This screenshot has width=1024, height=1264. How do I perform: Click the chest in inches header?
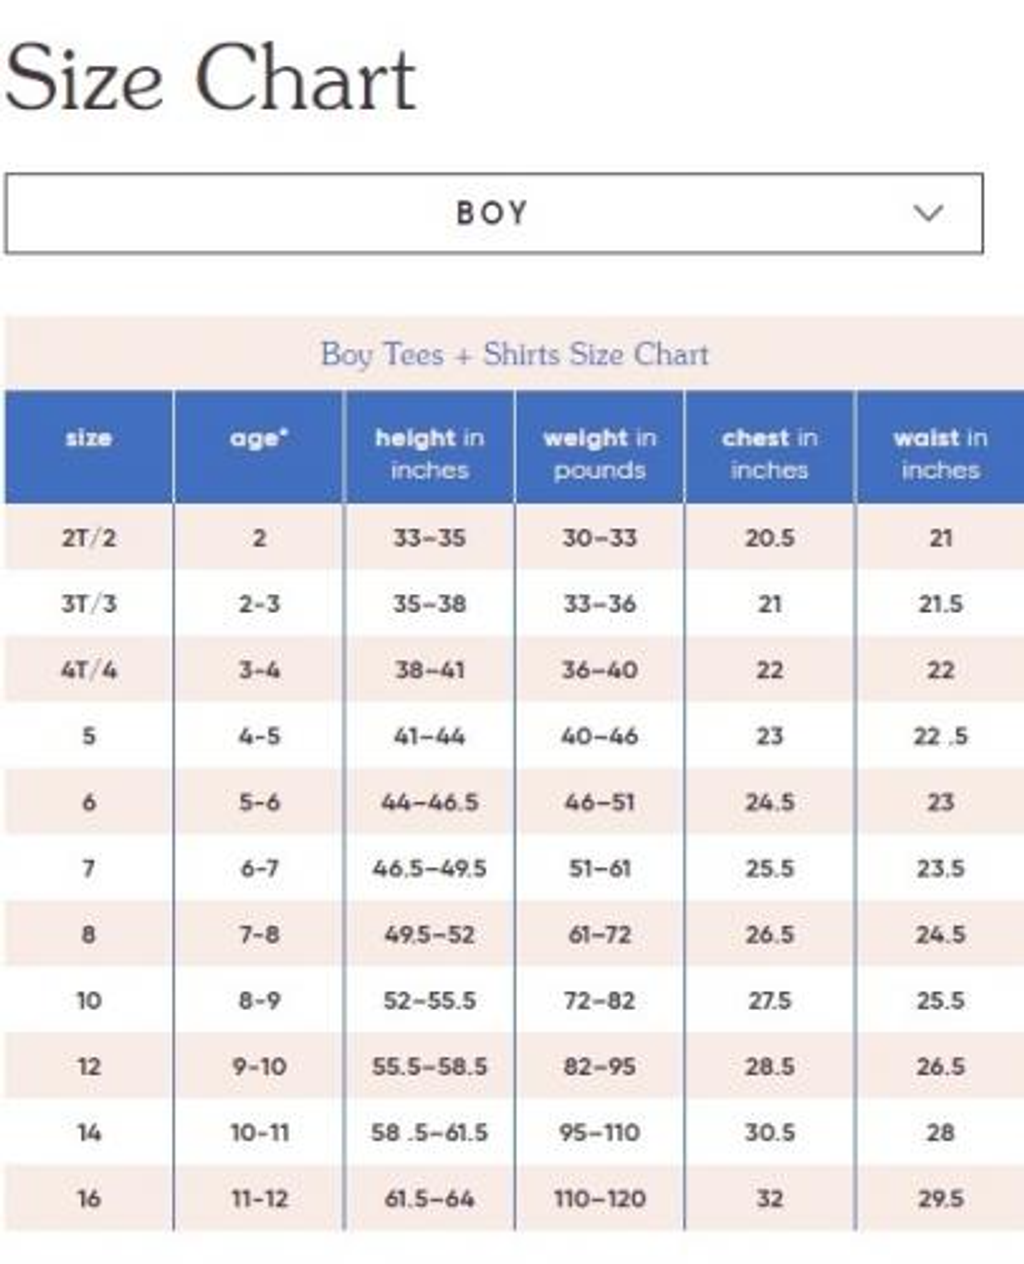[769, 453]
